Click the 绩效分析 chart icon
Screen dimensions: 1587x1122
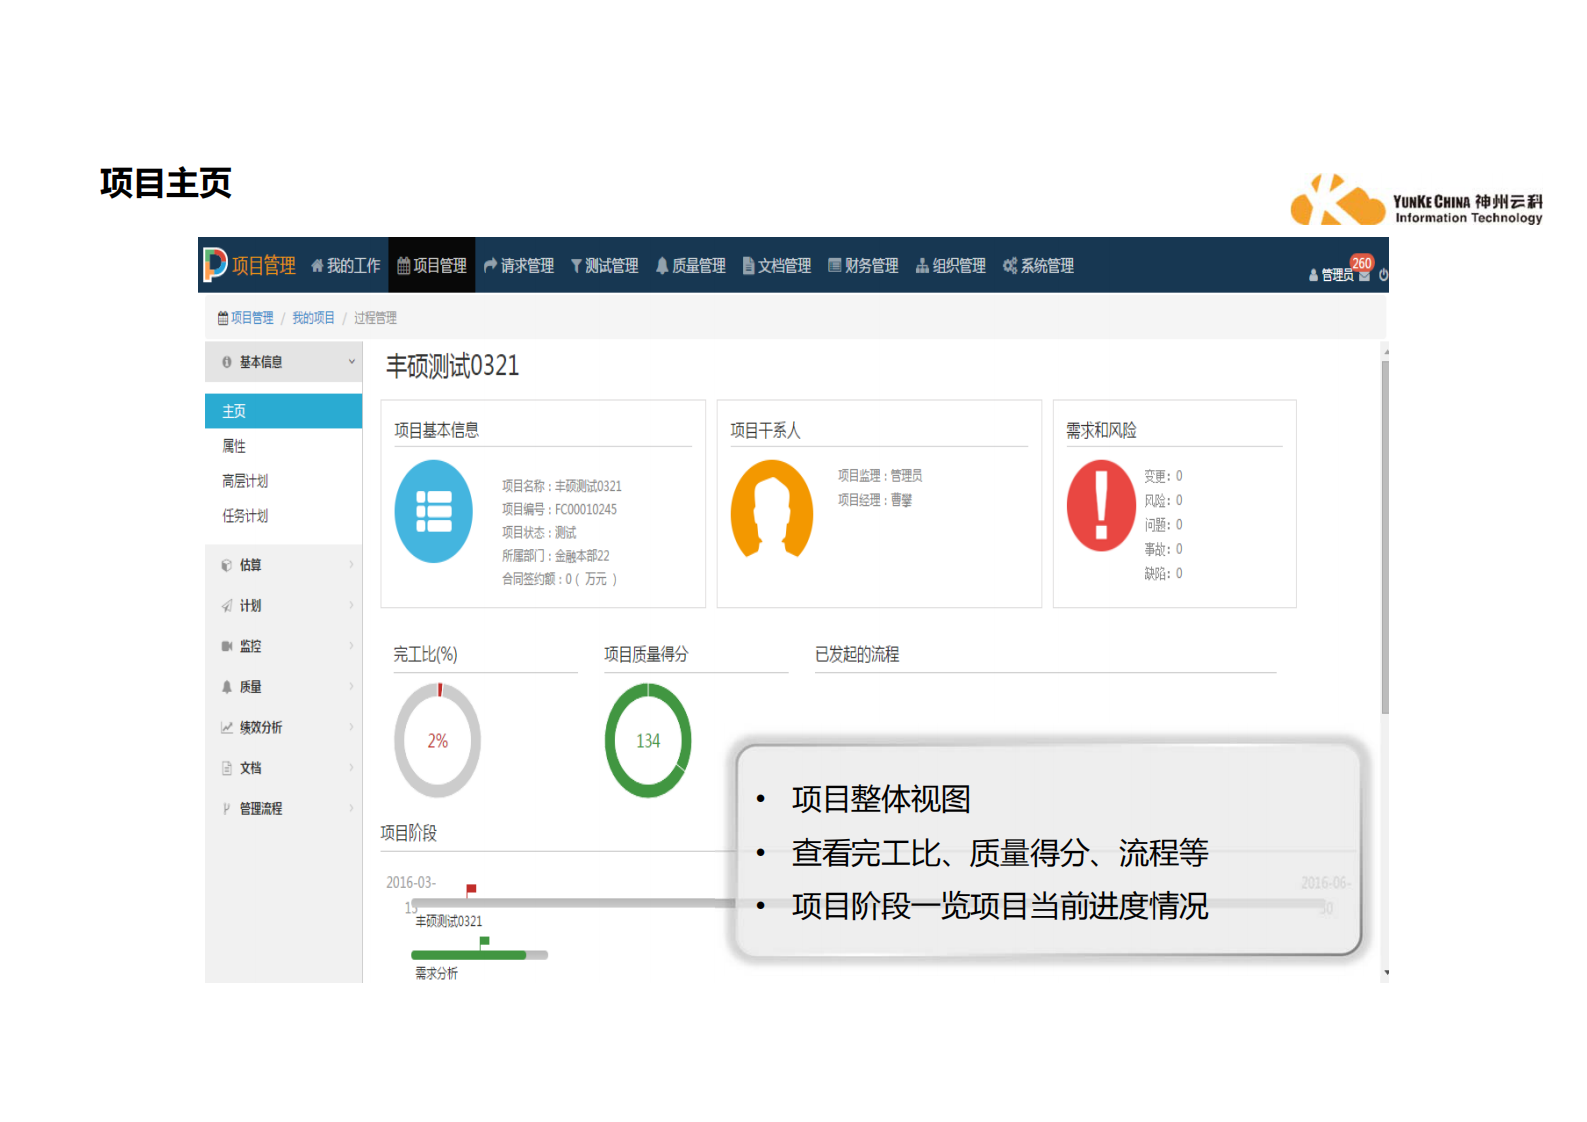[x=227, y=727]
